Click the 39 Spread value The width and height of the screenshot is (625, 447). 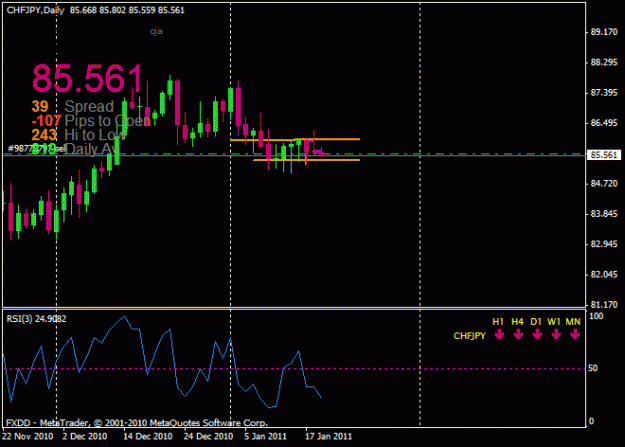coord(40,106)
